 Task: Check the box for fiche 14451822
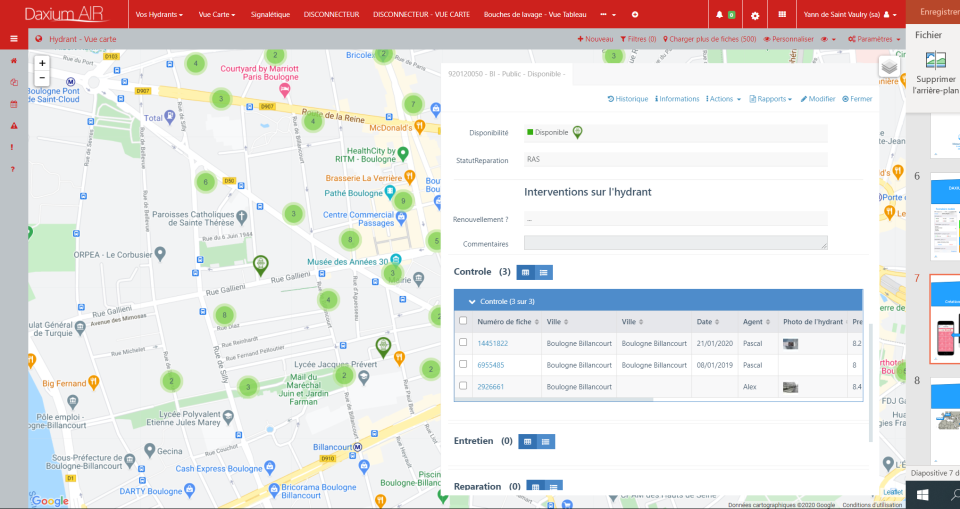[463, 342]
